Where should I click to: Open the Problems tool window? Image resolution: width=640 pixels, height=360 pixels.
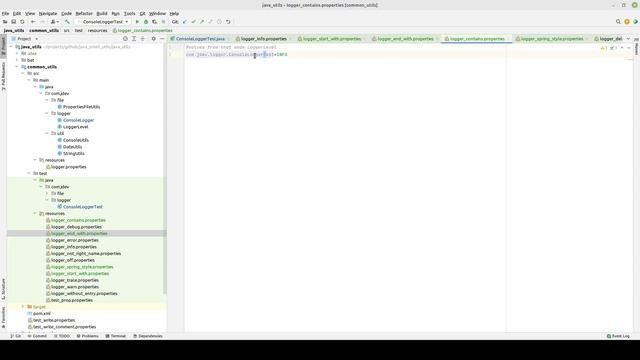pos(88,336)
